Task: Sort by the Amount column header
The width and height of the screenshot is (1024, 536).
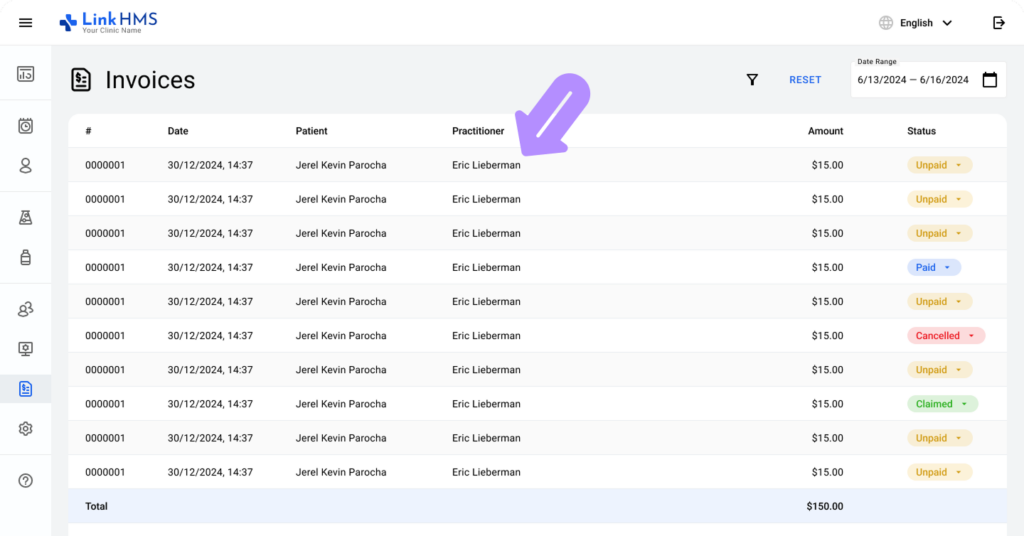Action: pos(825,131)
